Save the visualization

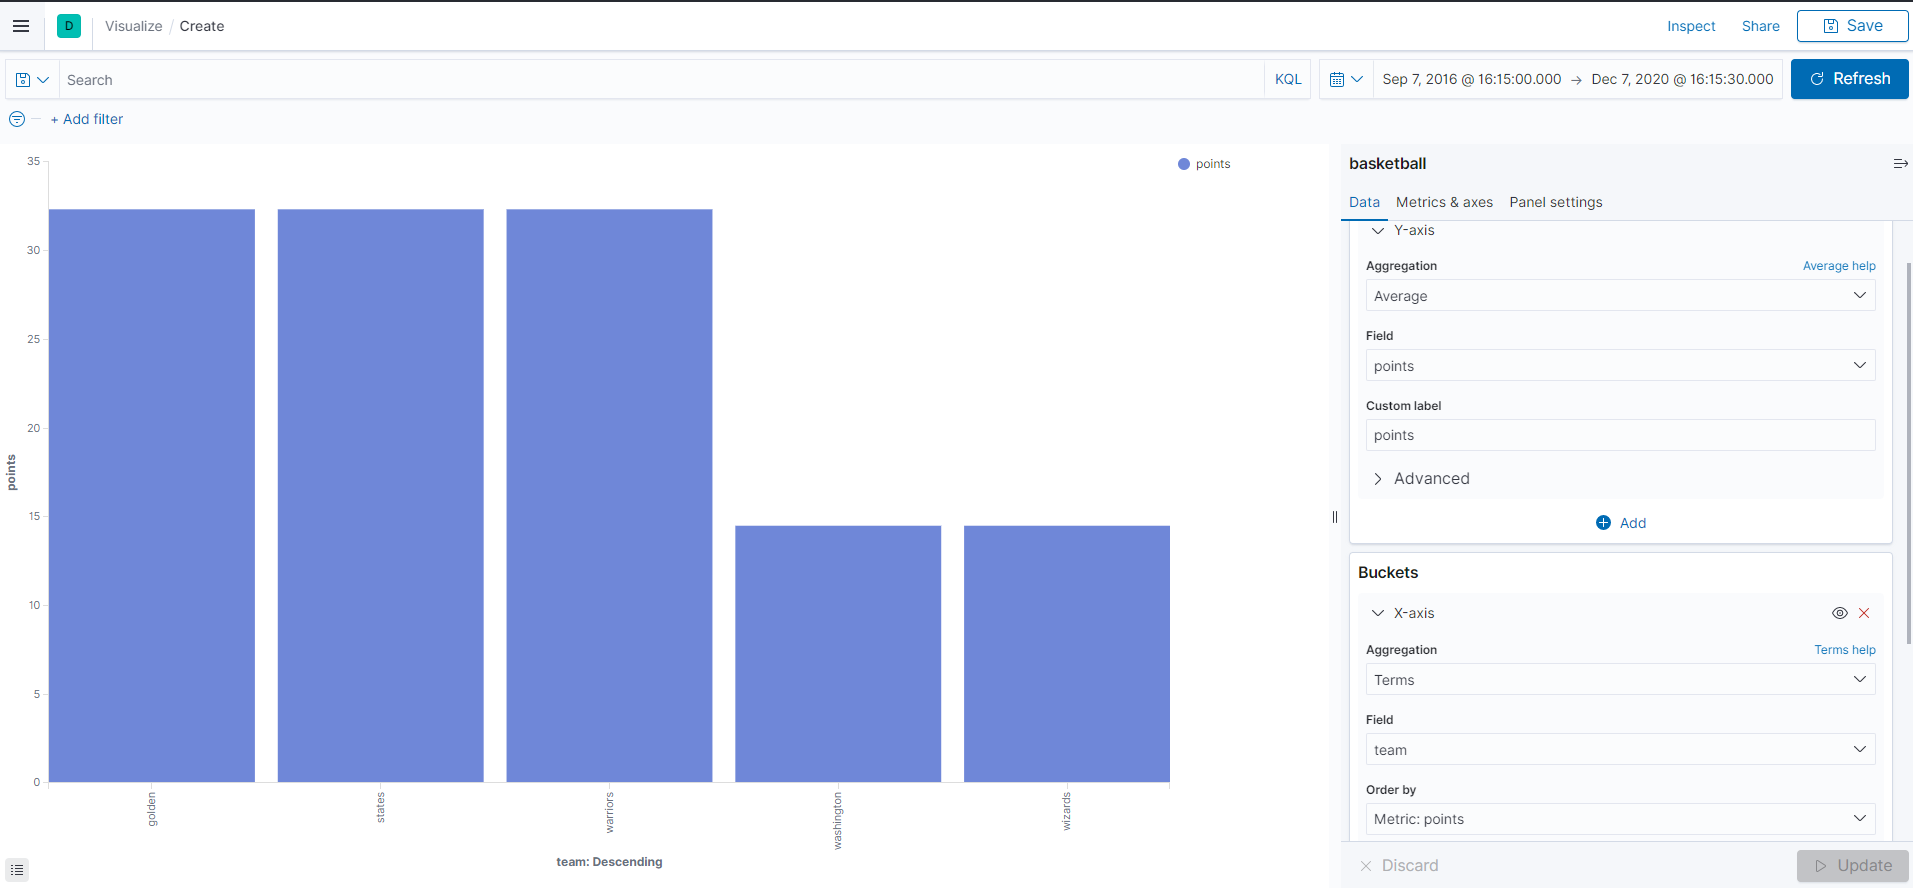(1852, 26)
